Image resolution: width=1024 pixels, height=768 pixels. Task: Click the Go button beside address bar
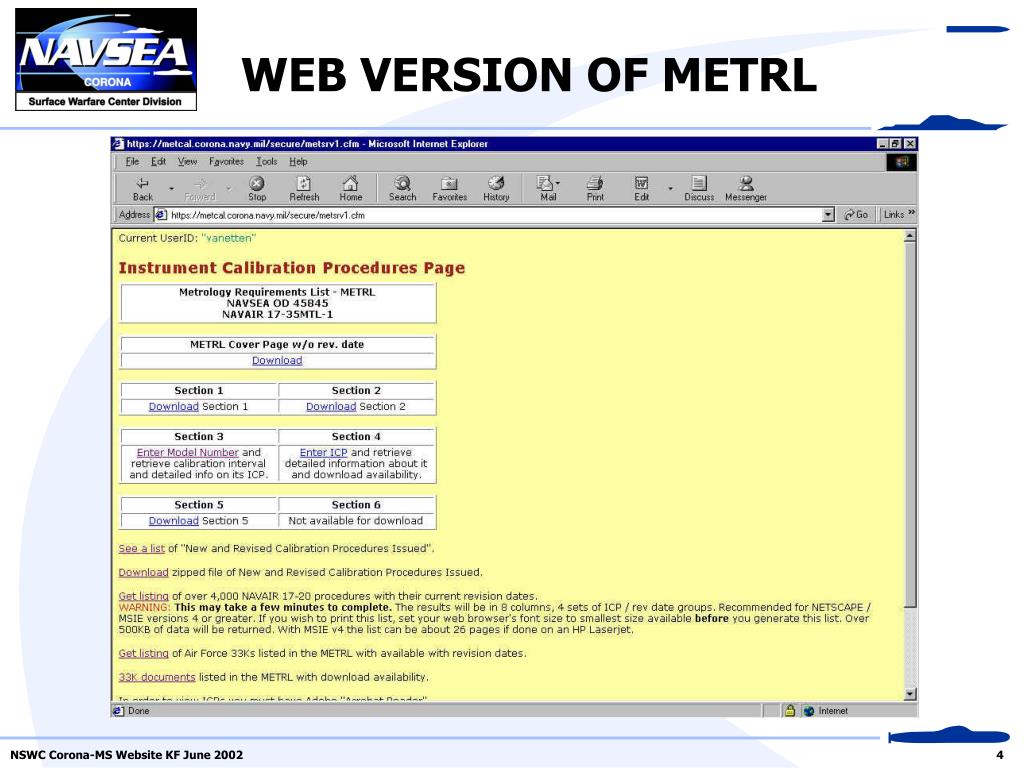point(856,214)
